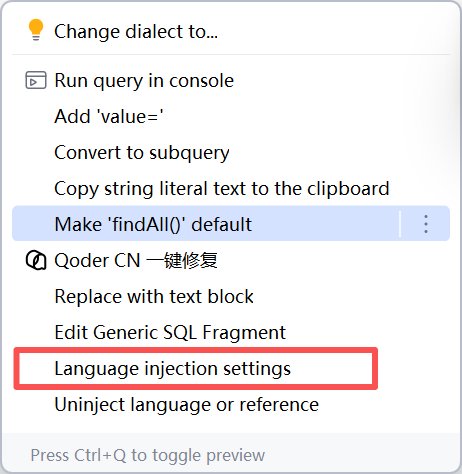Click the separator line under Change dialect

[x=231, y=54]
